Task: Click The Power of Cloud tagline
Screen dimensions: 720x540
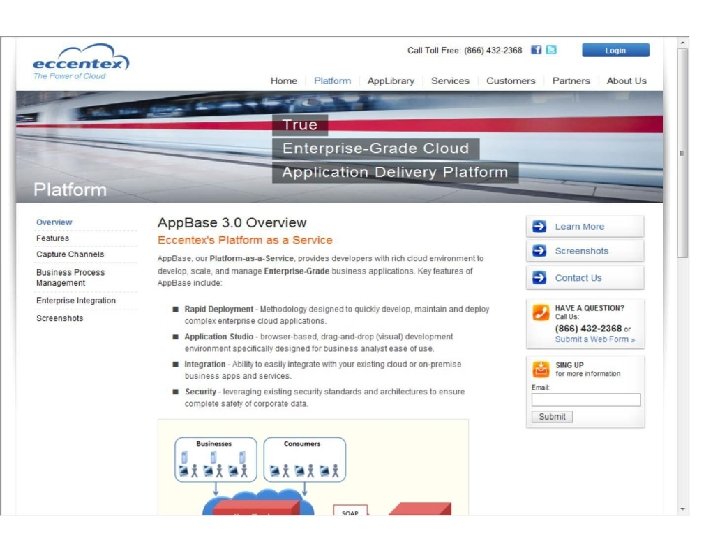Action: click(x=69, y=76)
